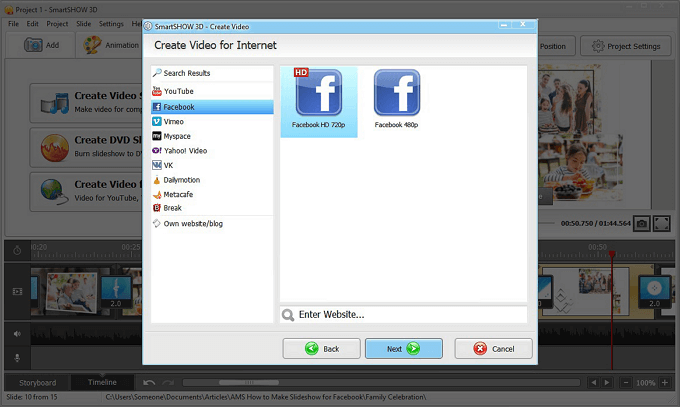
Task: Click the timeline scroll right arrow
Action: 607,383
